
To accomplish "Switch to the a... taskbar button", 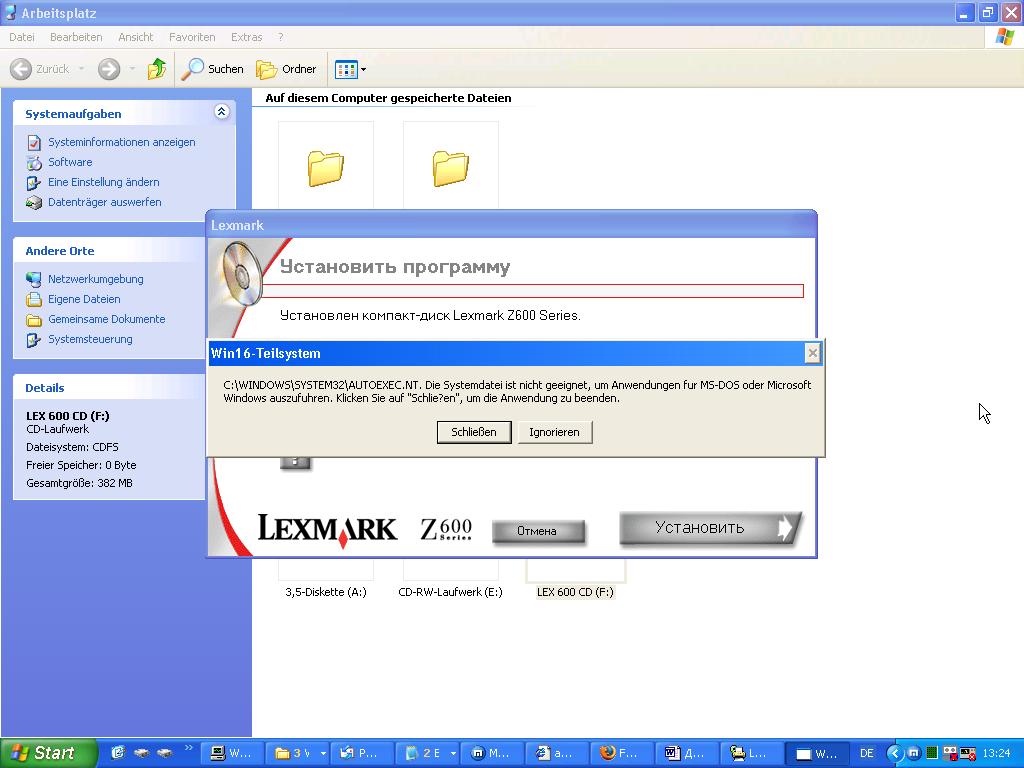I will click(x=555, y=754).
